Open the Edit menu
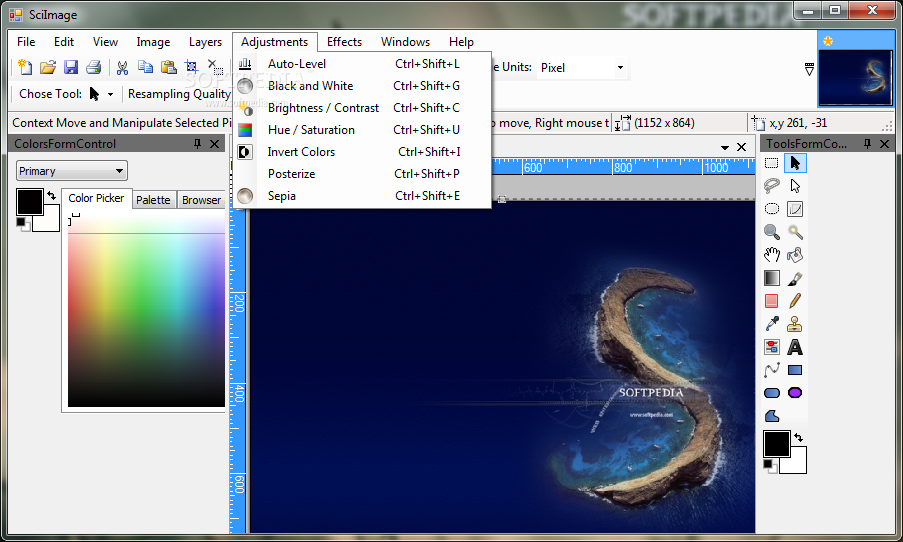 tap(64, 42)
